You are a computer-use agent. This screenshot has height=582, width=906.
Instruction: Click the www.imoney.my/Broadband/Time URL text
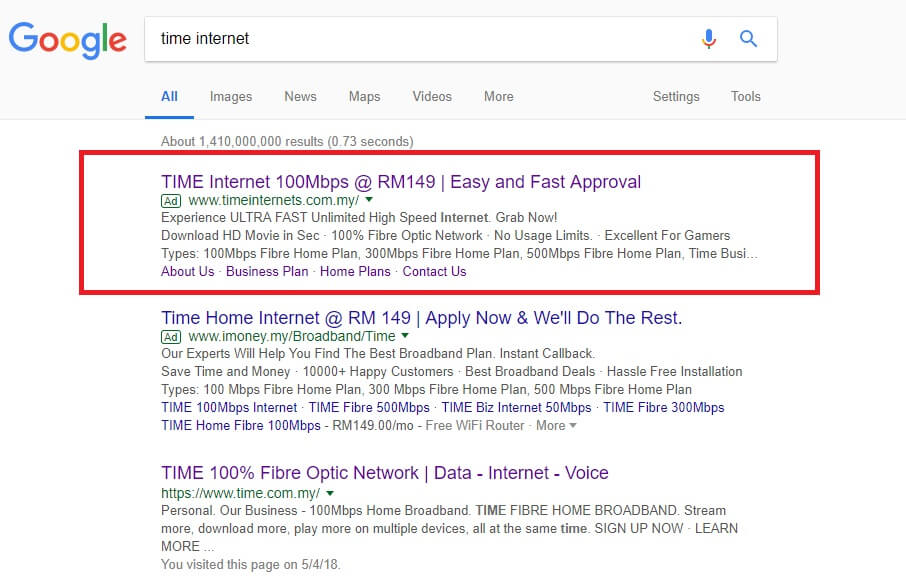[x=292, y=336]
